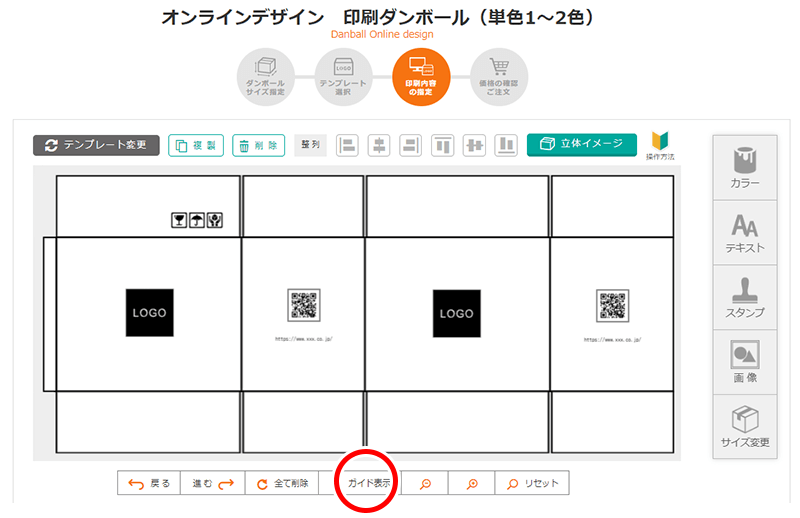Select the fragile glass handling mark
Image resolution: width=800 pixels, height=518 pixels.
pyautogui.click(x=179, y=220)
